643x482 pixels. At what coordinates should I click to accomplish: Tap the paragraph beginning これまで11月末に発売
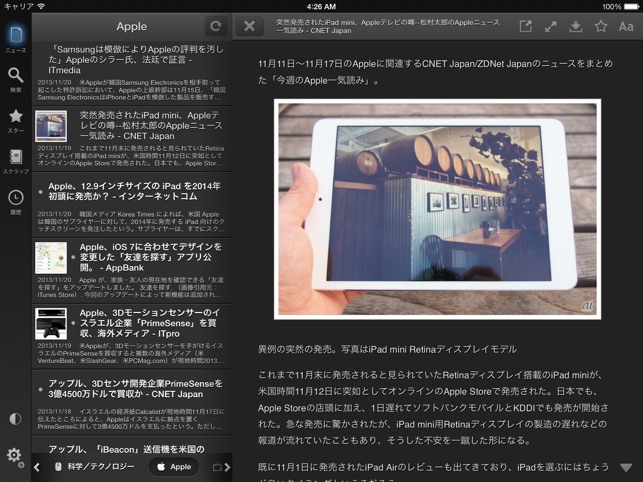(433, 408)
